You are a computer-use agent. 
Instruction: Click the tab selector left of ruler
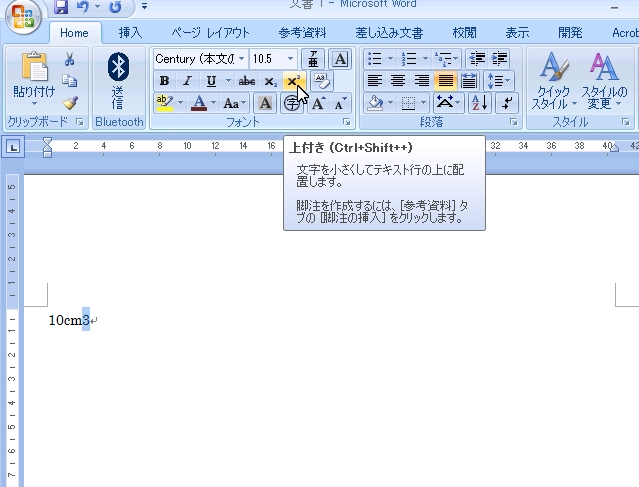click(x=13, y=148)
